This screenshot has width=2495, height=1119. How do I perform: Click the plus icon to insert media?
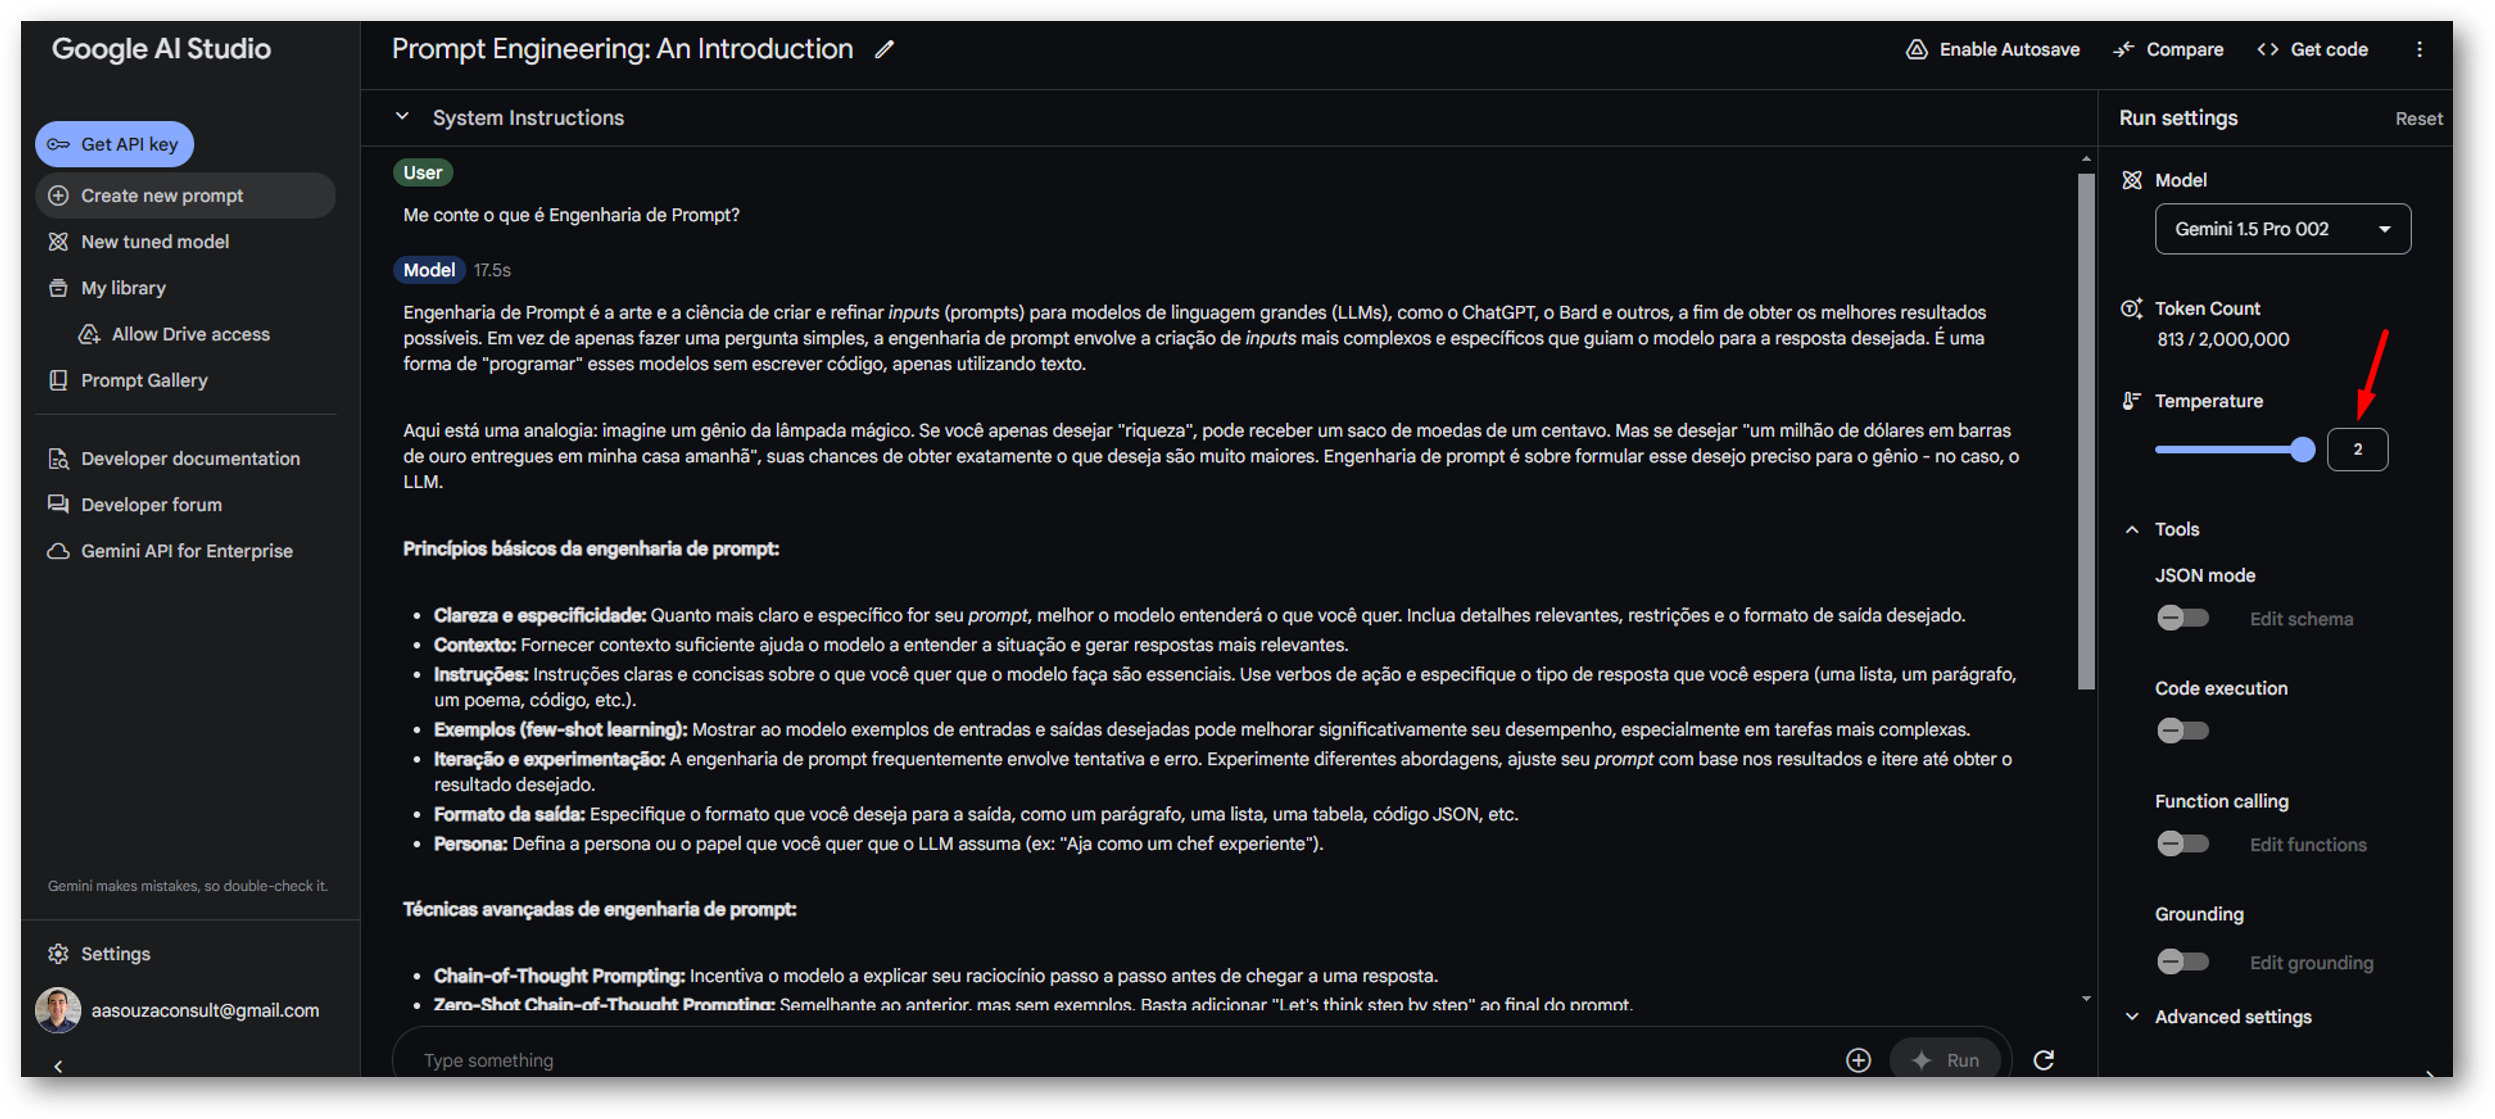1858,1060
